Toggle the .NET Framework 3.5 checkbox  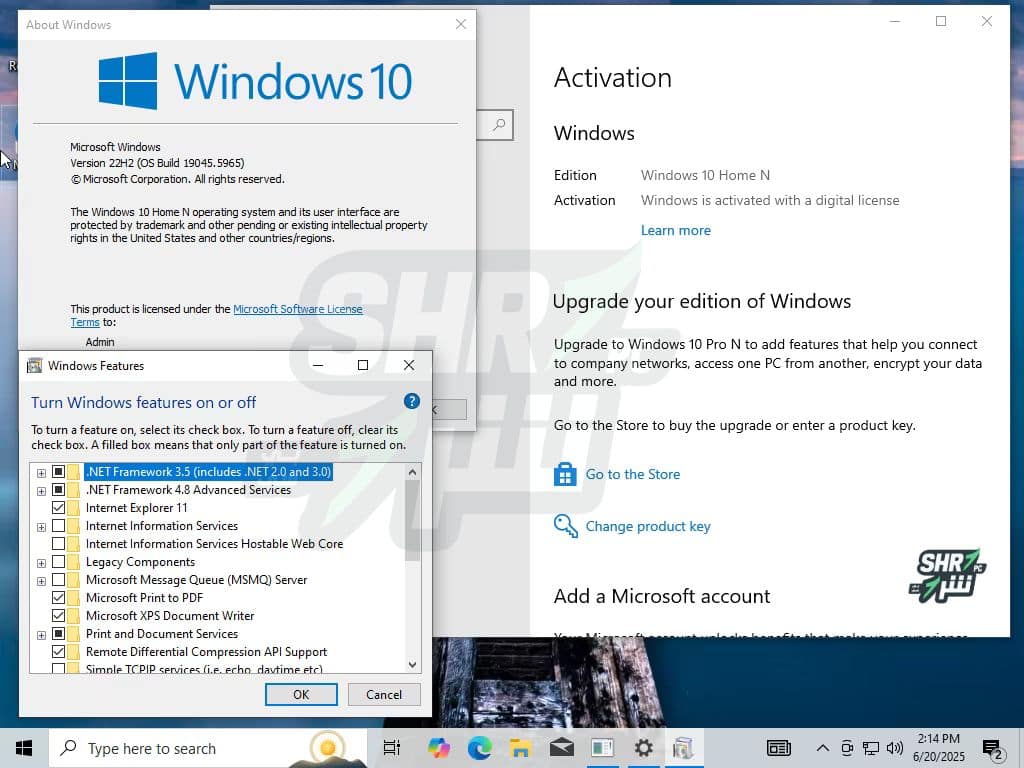coord(58,472)
